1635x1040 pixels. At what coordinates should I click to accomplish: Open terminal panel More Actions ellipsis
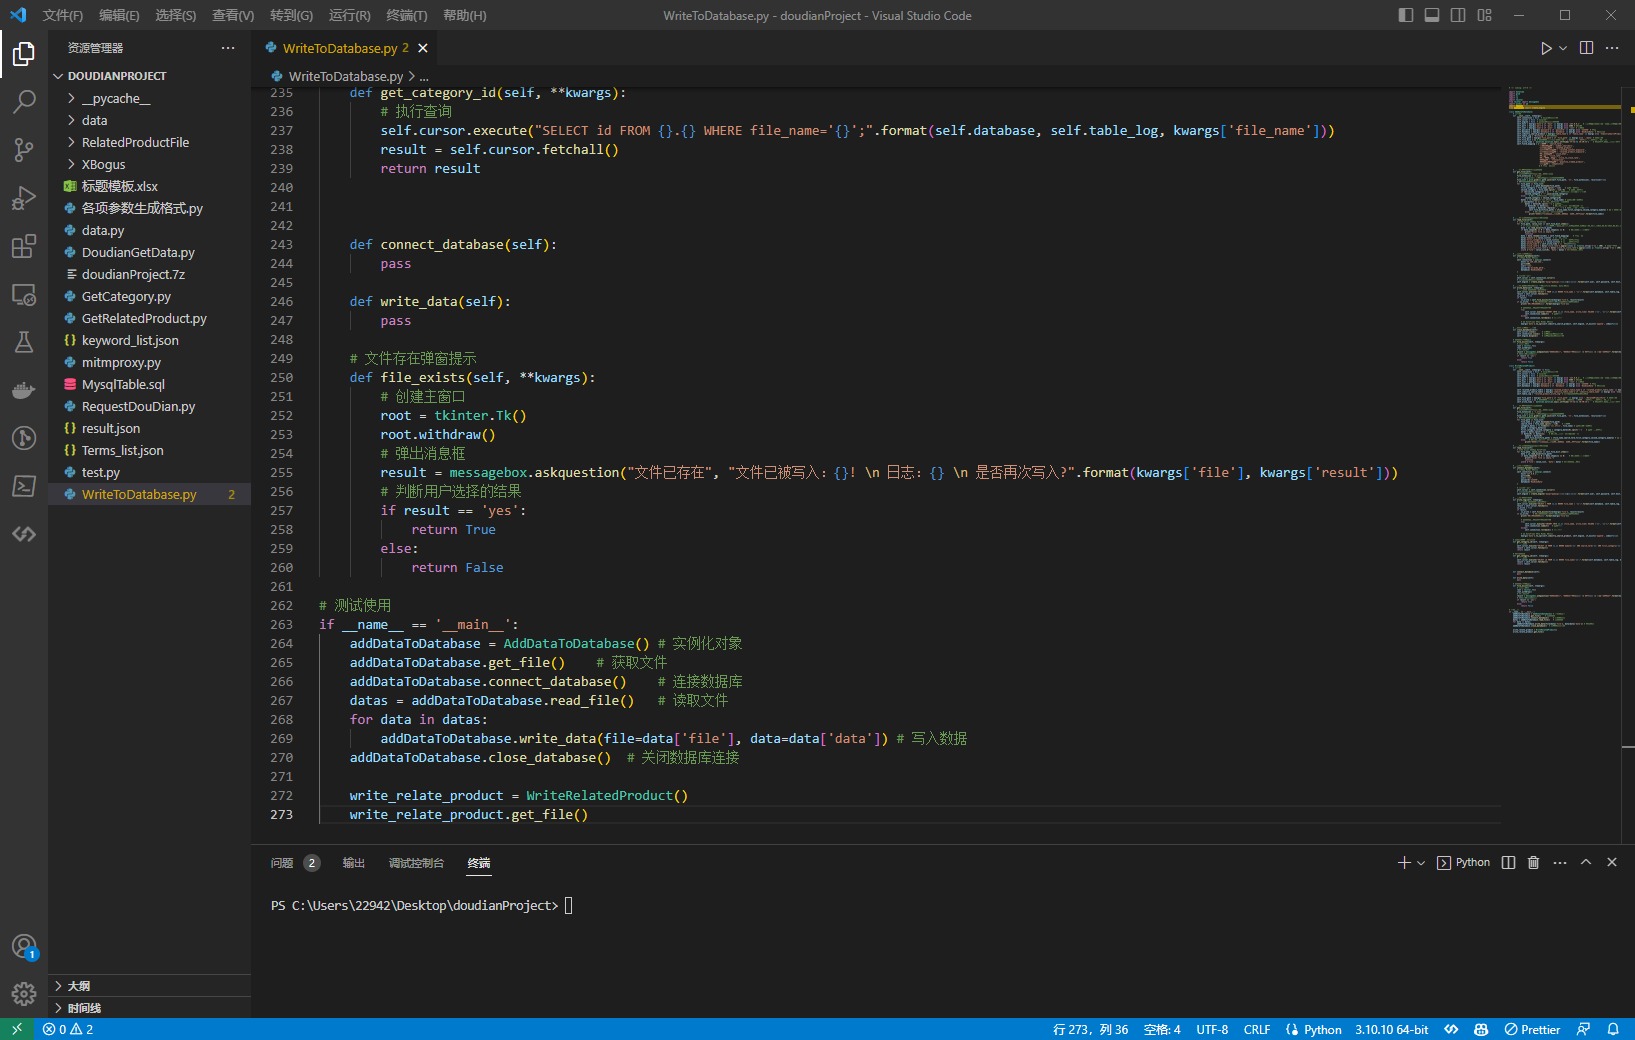point(1560,862)
